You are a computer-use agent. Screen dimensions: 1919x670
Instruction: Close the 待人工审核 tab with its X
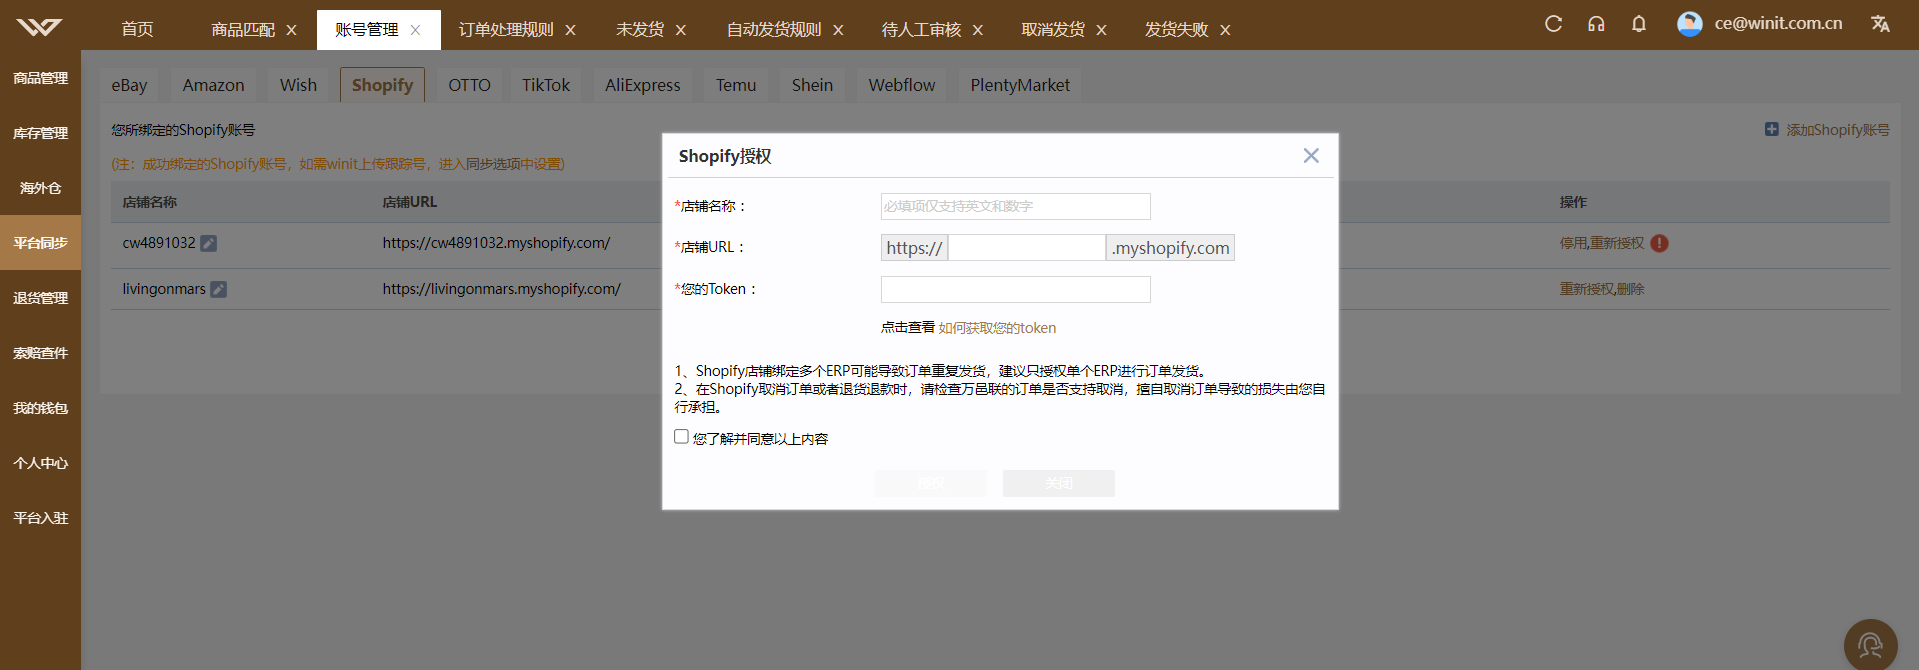[x=977, y=30]
